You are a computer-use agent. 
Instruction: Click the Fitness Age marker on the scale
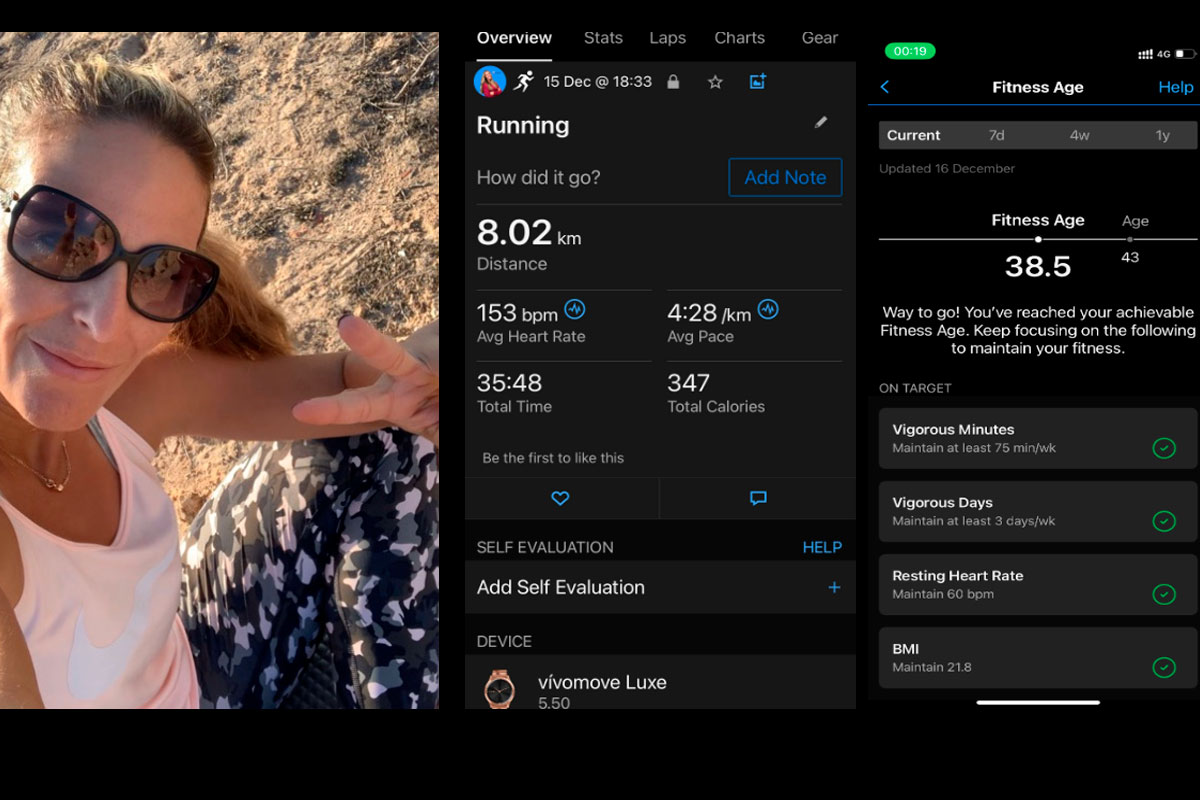(x=1038, y=240)
